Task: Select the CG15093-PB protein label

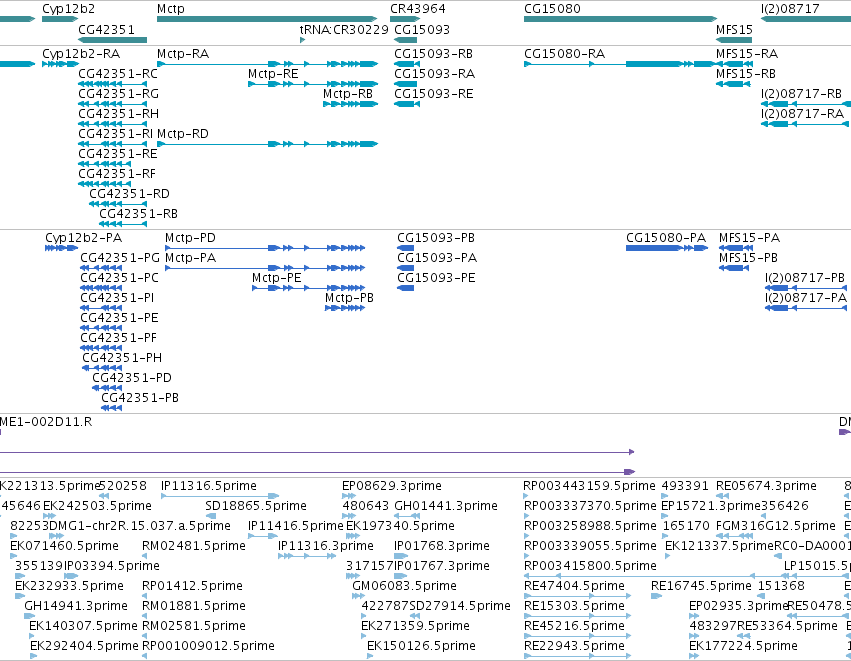Action: tap(436, 238)
